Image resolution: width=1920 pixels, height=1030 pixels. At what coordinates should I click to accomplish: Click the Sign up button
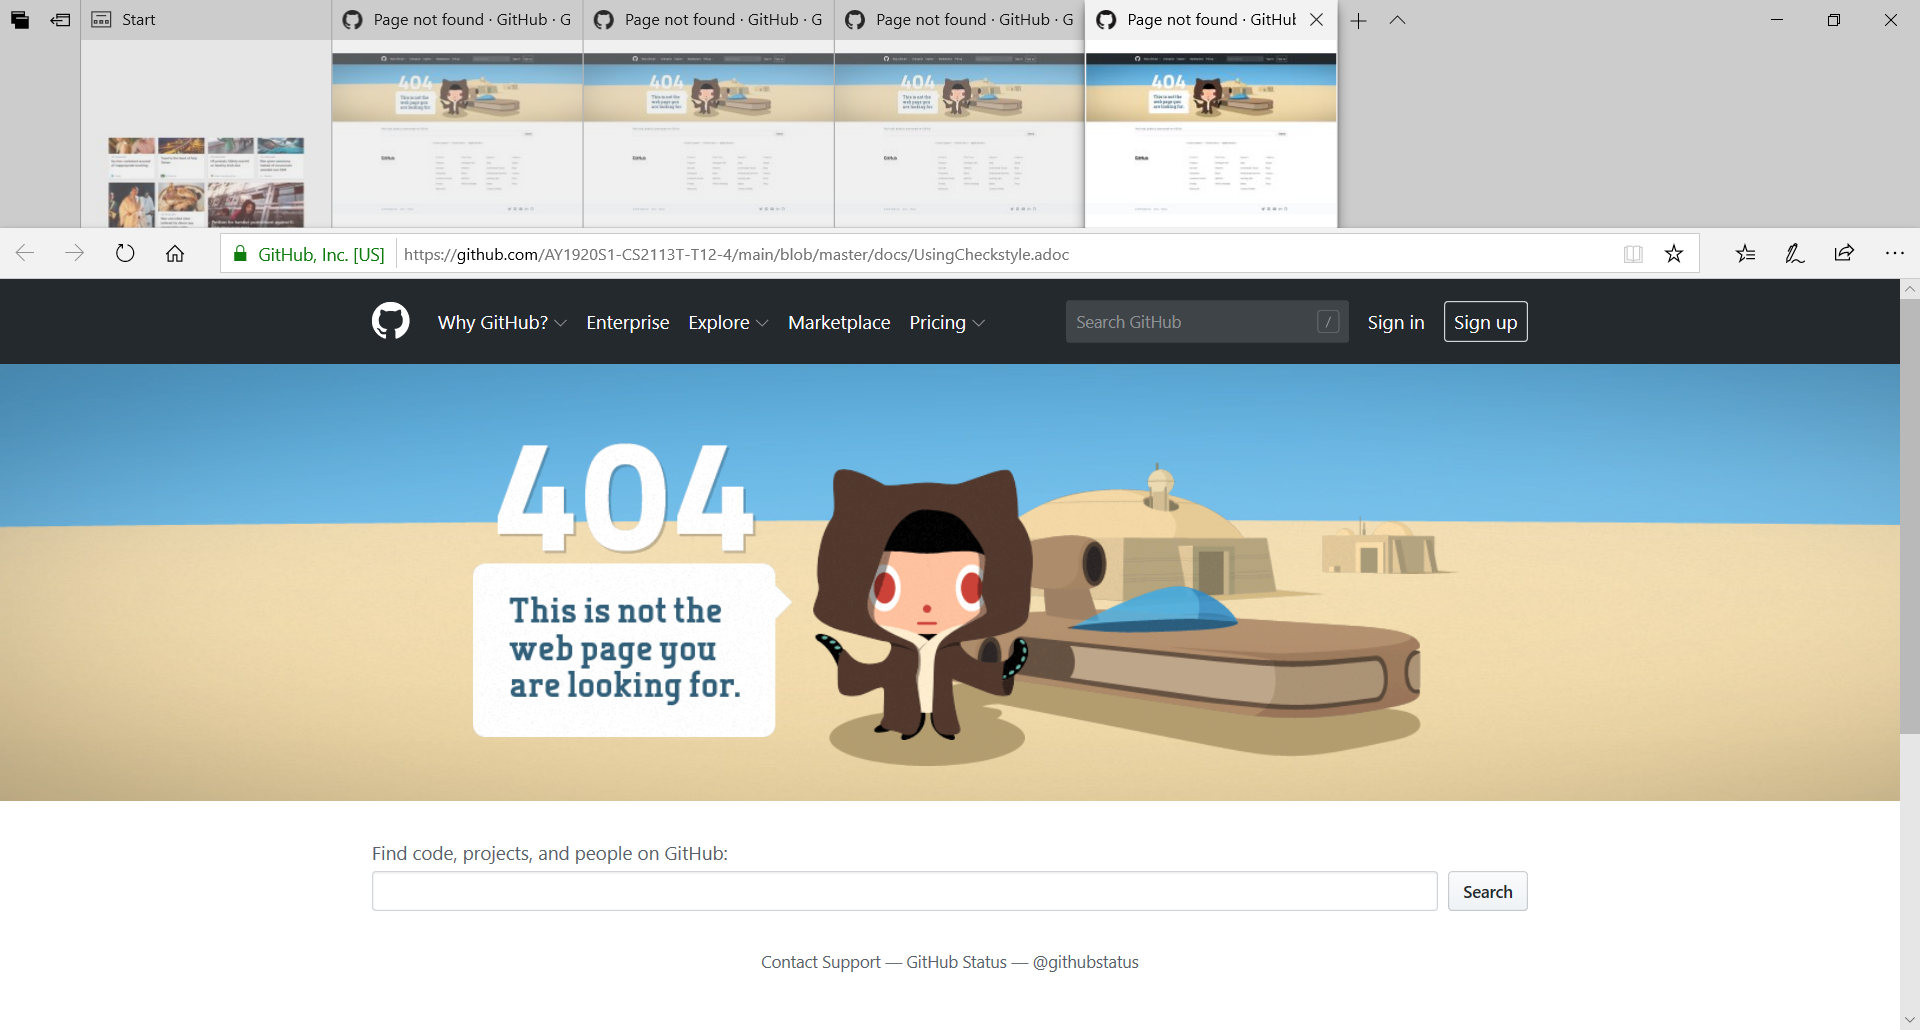coord(1486,322)
